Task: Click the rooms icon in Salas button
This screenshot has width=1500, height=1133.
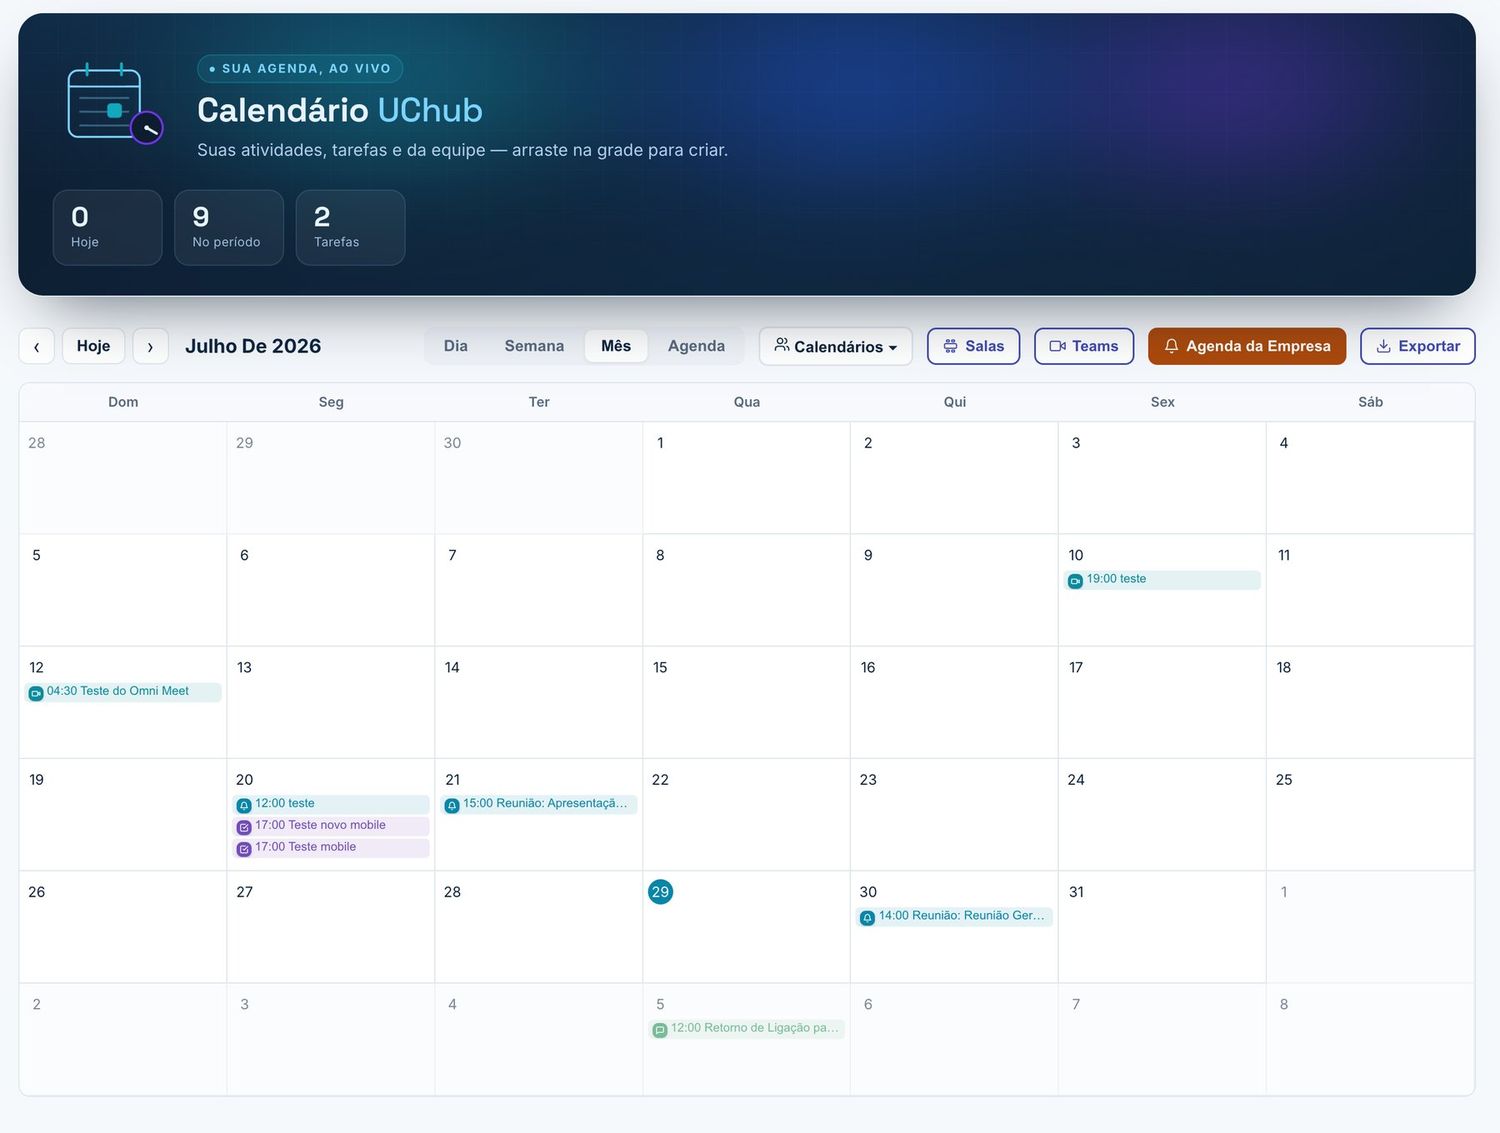Action: coord(950,346)
